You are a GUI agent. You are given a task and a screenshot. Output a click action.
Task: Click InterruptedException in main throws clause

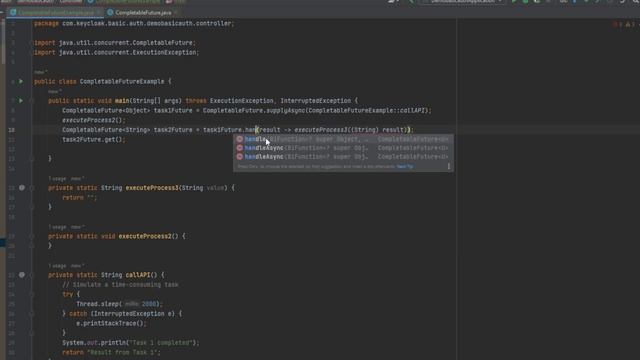[316, 100]
